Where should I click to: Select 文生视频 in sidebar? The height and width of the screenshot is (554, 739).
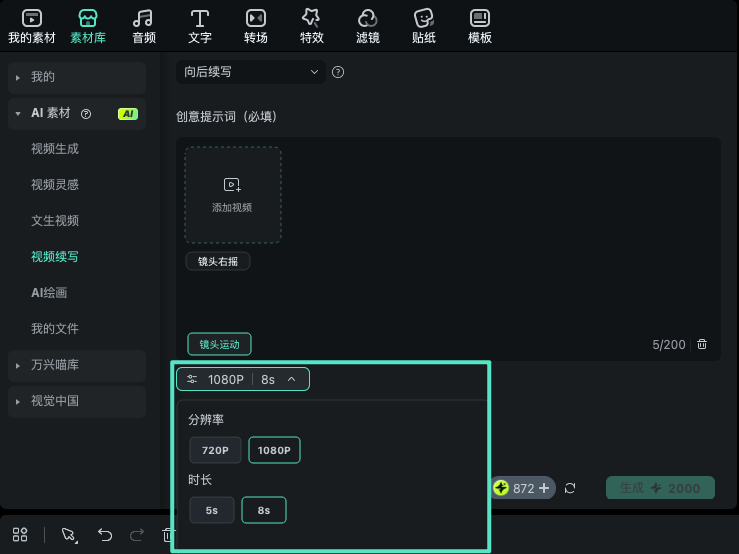pos(55,221)
